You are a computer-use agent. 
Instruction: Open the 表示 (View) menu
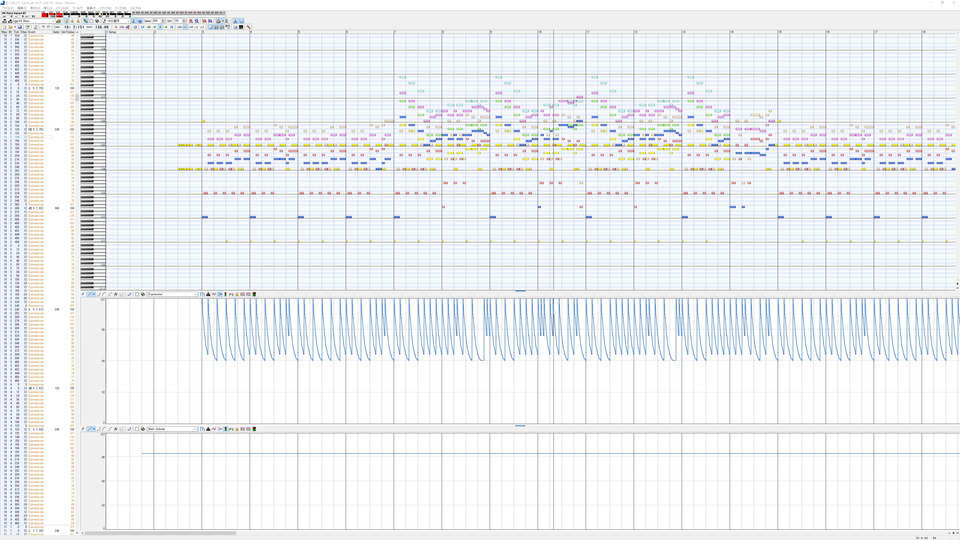(x=35, y=8)
